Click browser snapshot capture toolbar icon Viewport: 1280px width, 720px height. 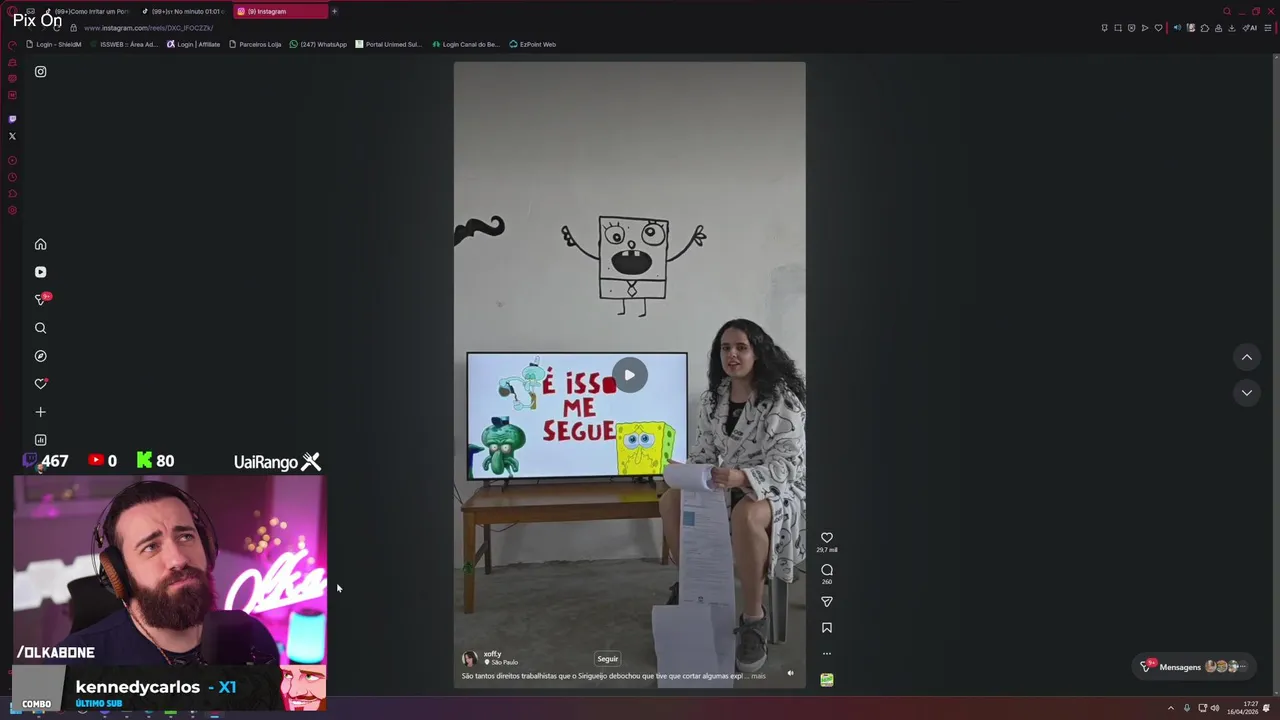(x=1118, y=28)
